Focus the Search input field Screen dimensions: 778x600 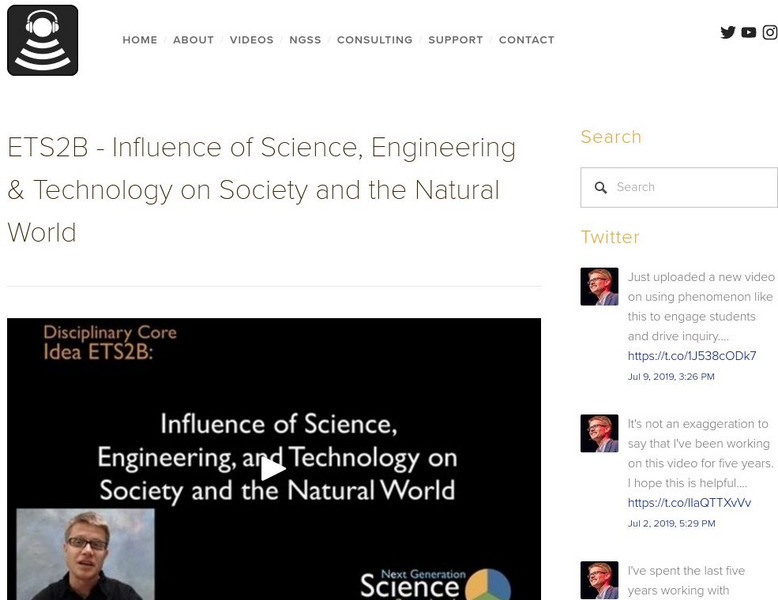(x=690, y=187)
